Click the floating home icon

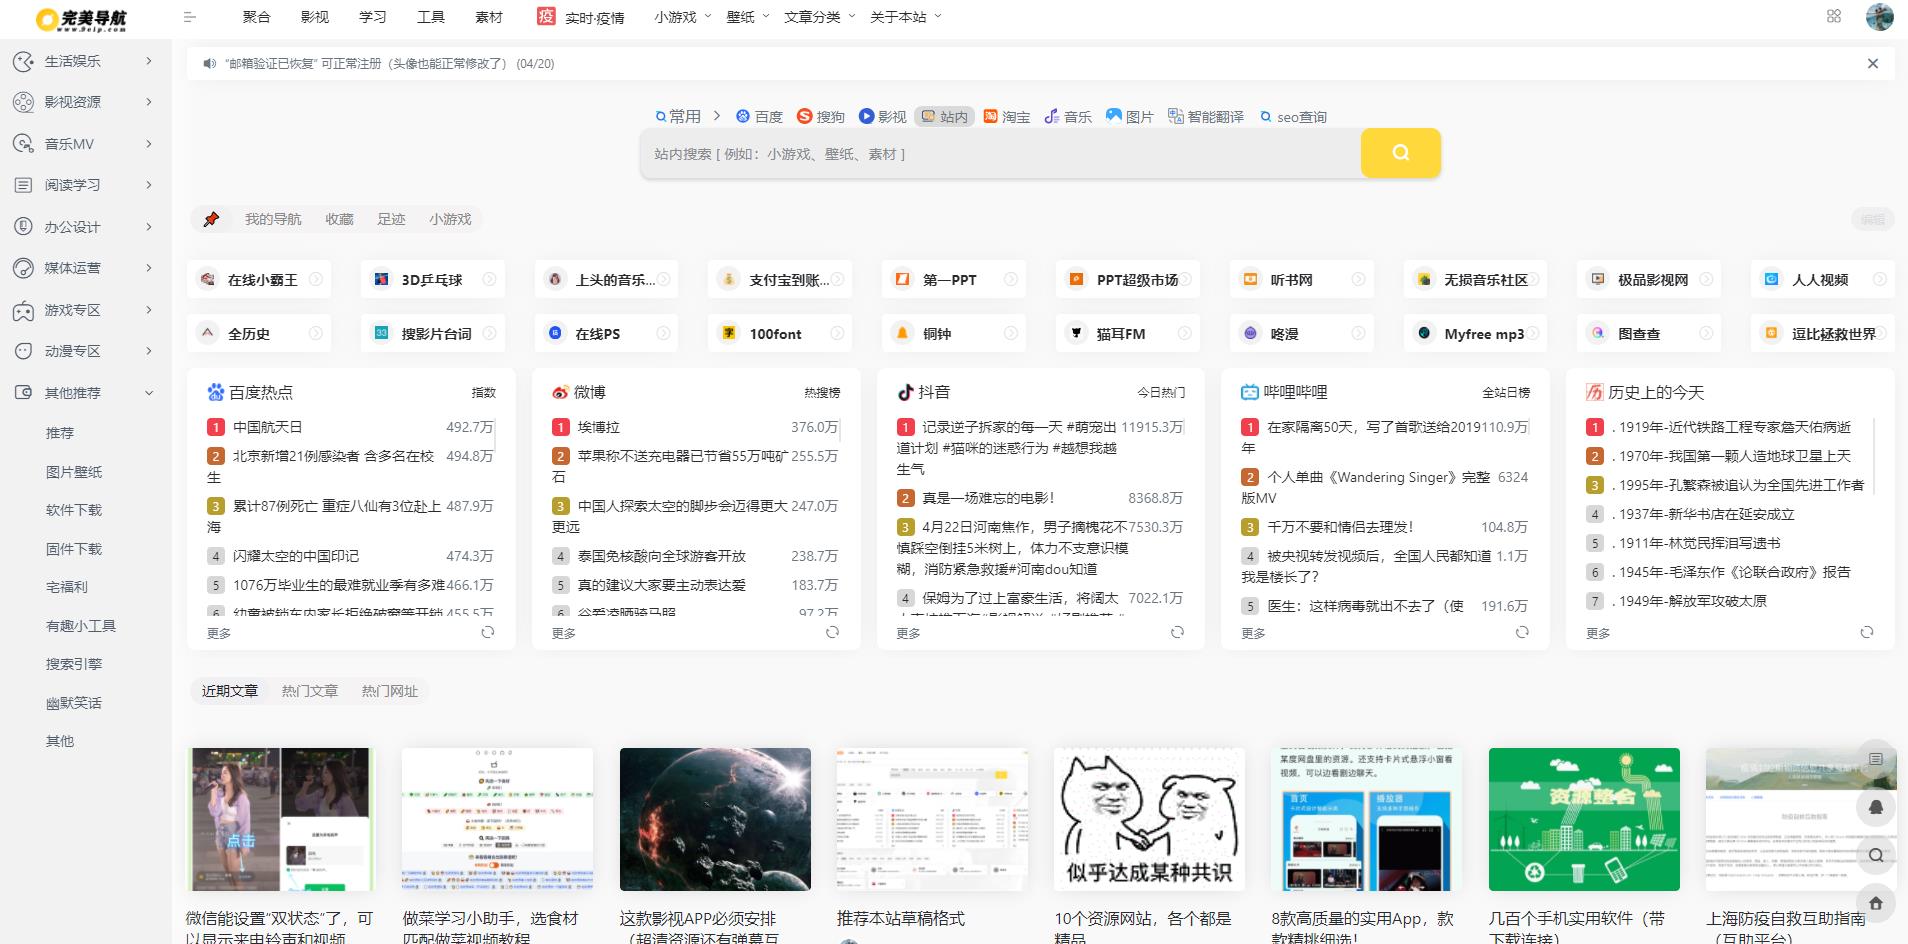pos(1876,903)
